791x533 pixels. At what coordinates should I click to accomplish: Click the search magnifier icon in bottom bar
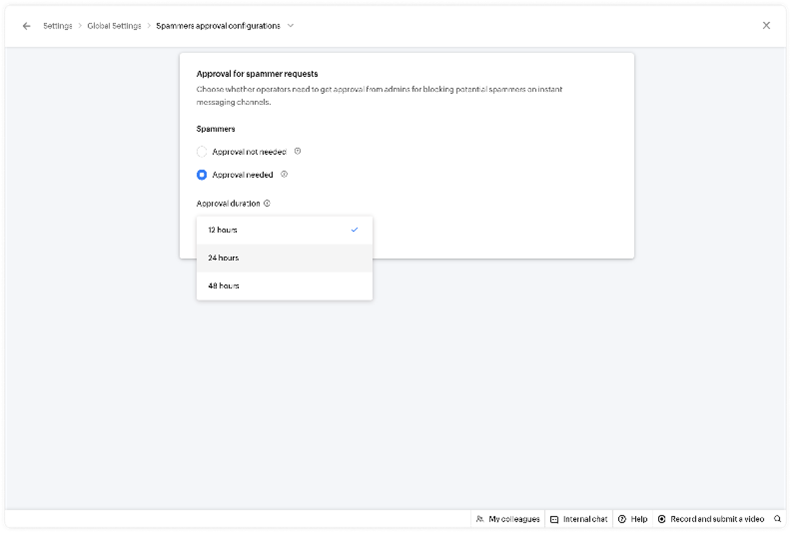tap(778, 519)
